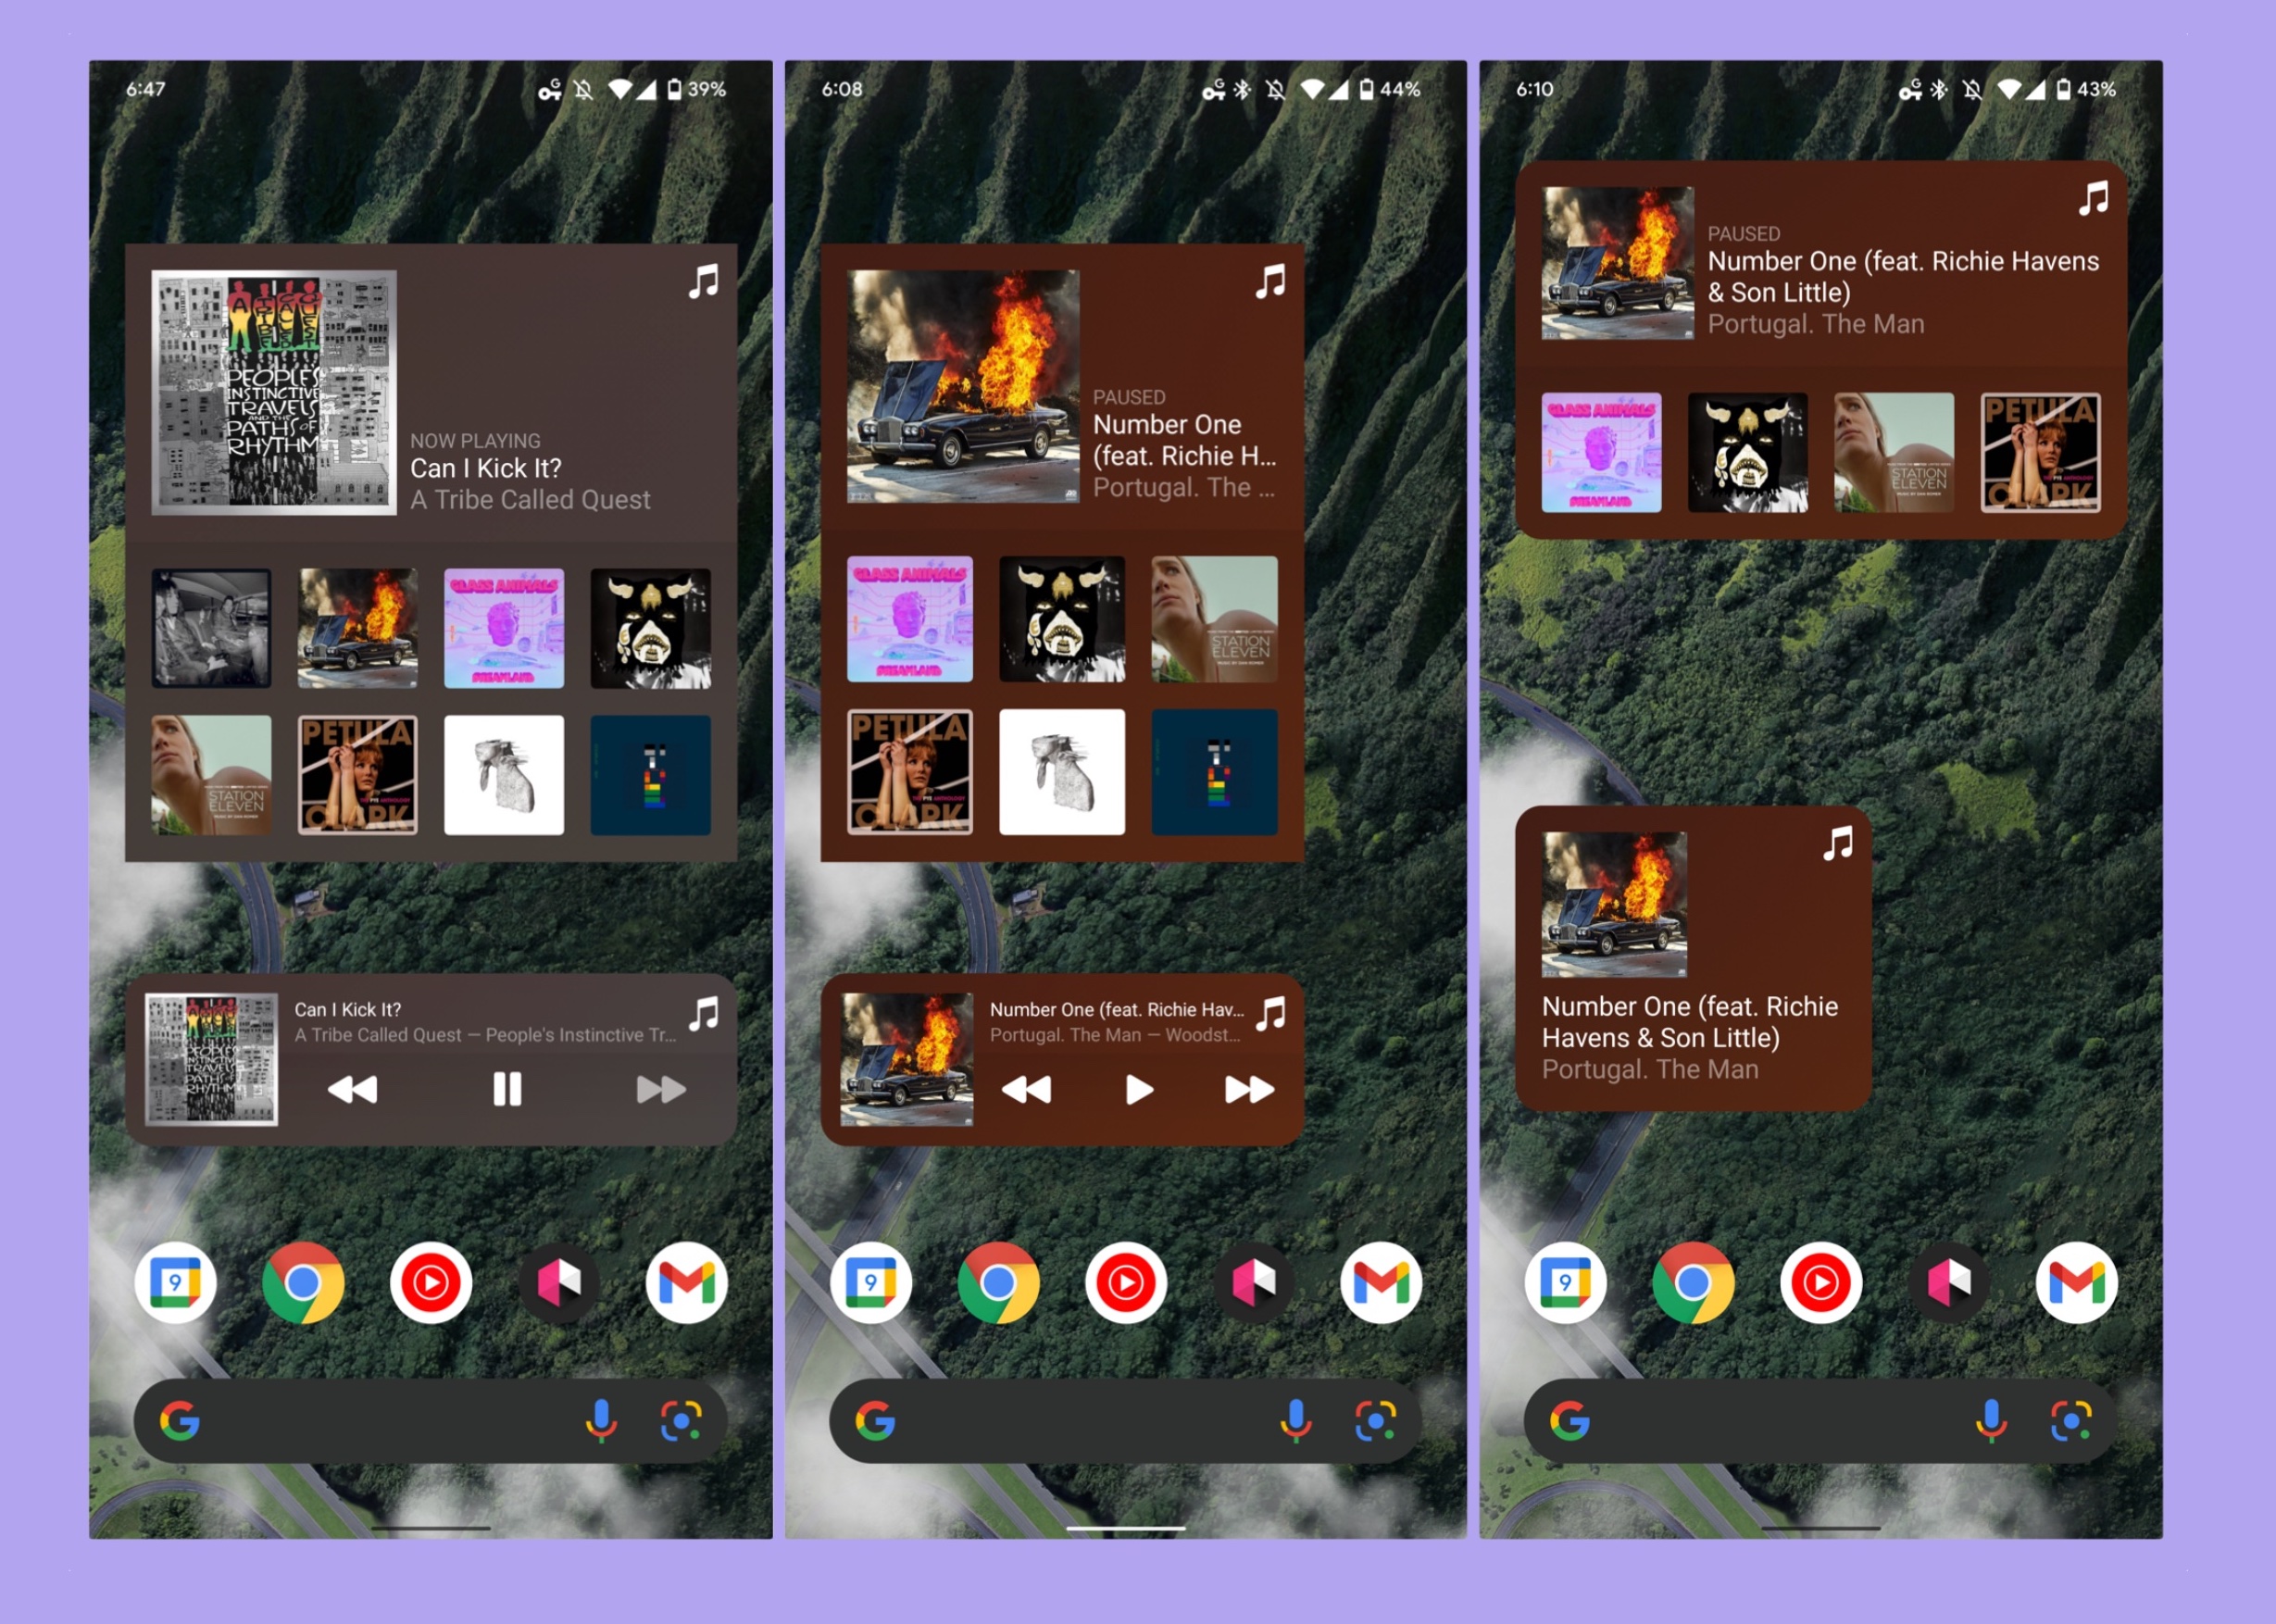The height and width of the screenshot is (1624, 2276).
Task: Open the pink hexagon app on right phone
Action: pyautogui.click(x=1949, y=1282)
